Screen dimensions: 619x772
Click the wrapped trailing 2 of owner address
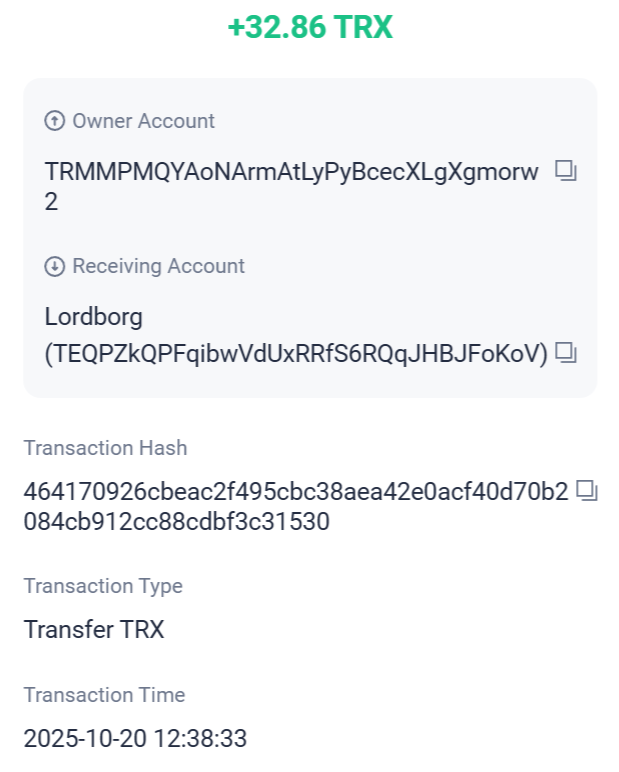point(52,202)
